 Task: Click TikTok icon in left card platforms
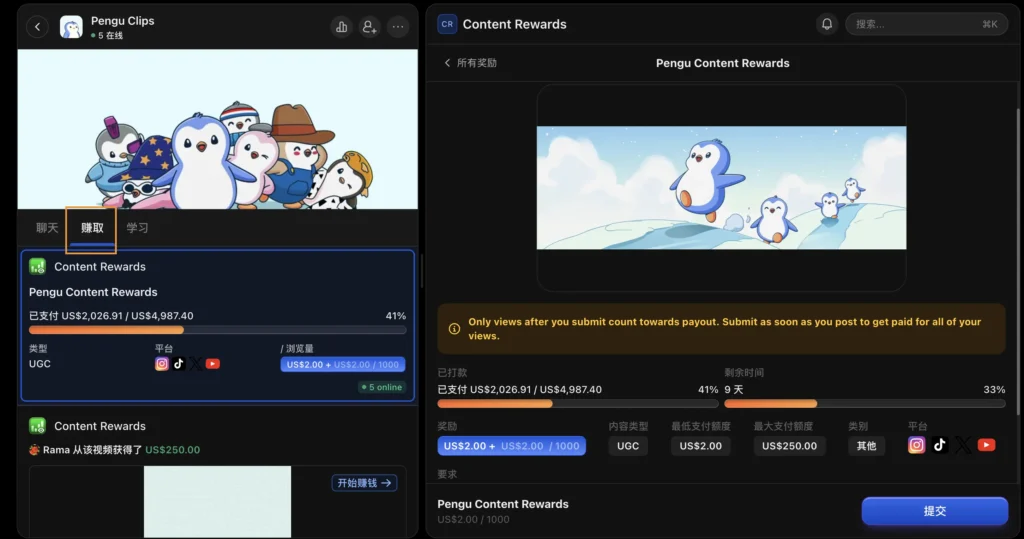click(179, 364)
